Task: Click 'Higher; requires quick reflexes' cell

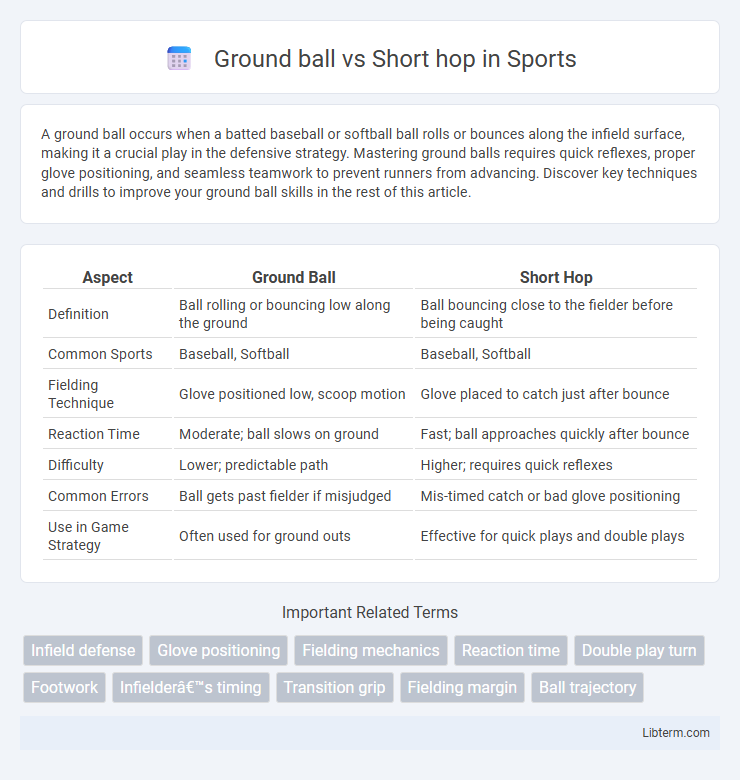Action: pyautogui.click(x=556, y=465)
